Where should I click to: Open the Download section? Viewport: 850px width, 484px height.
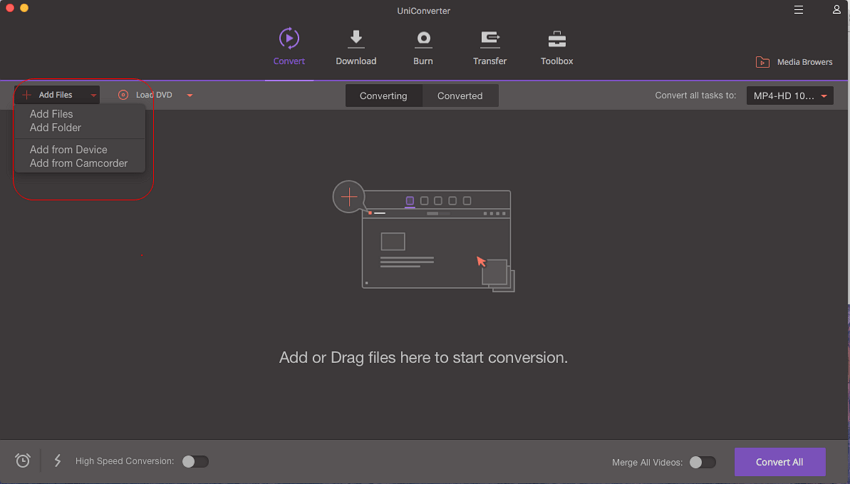[356, 47]
